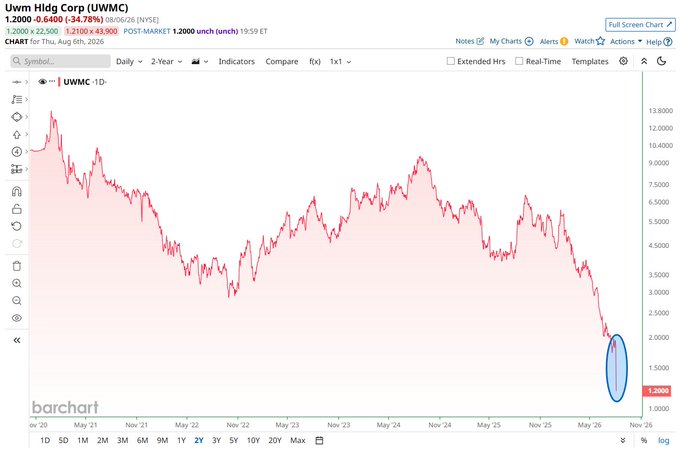Zoom out on the chart

(17, 301)
